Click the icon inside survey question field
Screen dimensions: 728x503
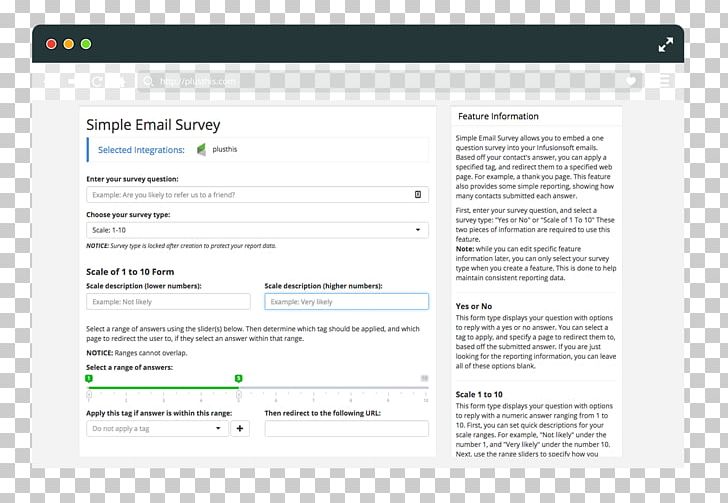tap(418, 194)
